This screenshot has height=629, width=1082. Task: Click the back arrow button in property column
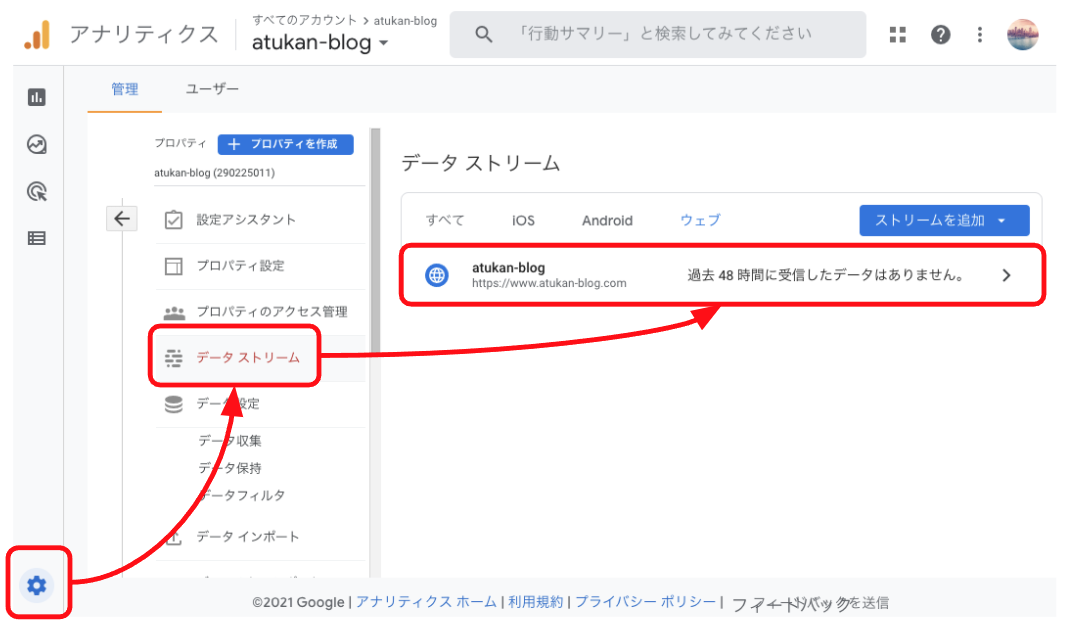(x=122, y=219)
